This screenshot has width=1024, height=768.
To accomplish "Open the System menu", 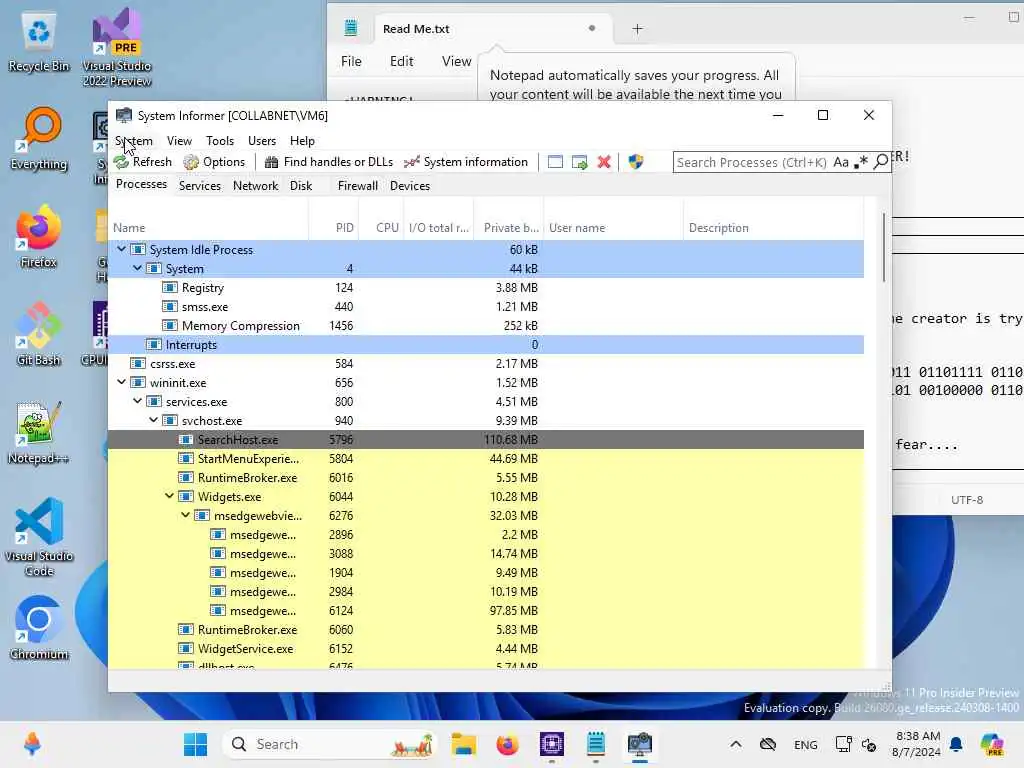I will coord(134,140).
